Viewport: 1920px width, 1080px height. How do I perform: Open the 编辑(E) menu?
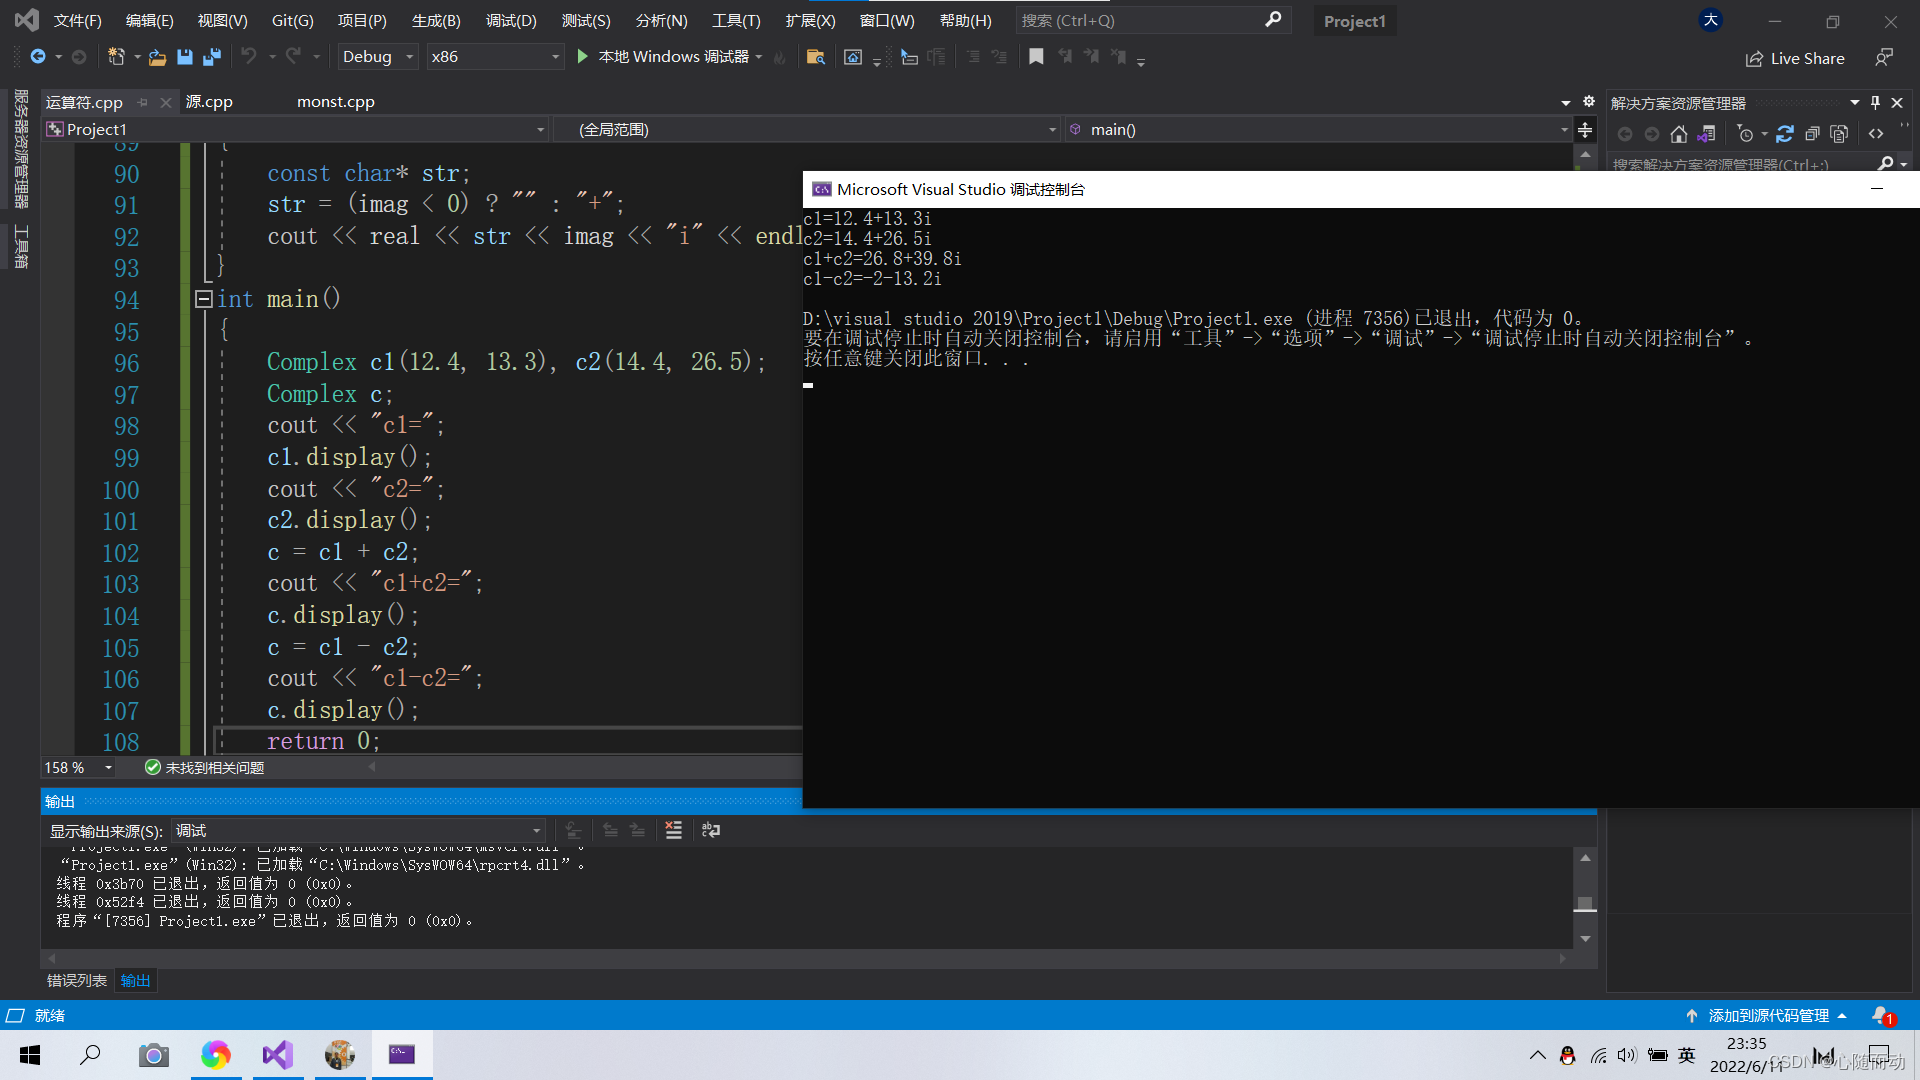click(x=150, y=20)
